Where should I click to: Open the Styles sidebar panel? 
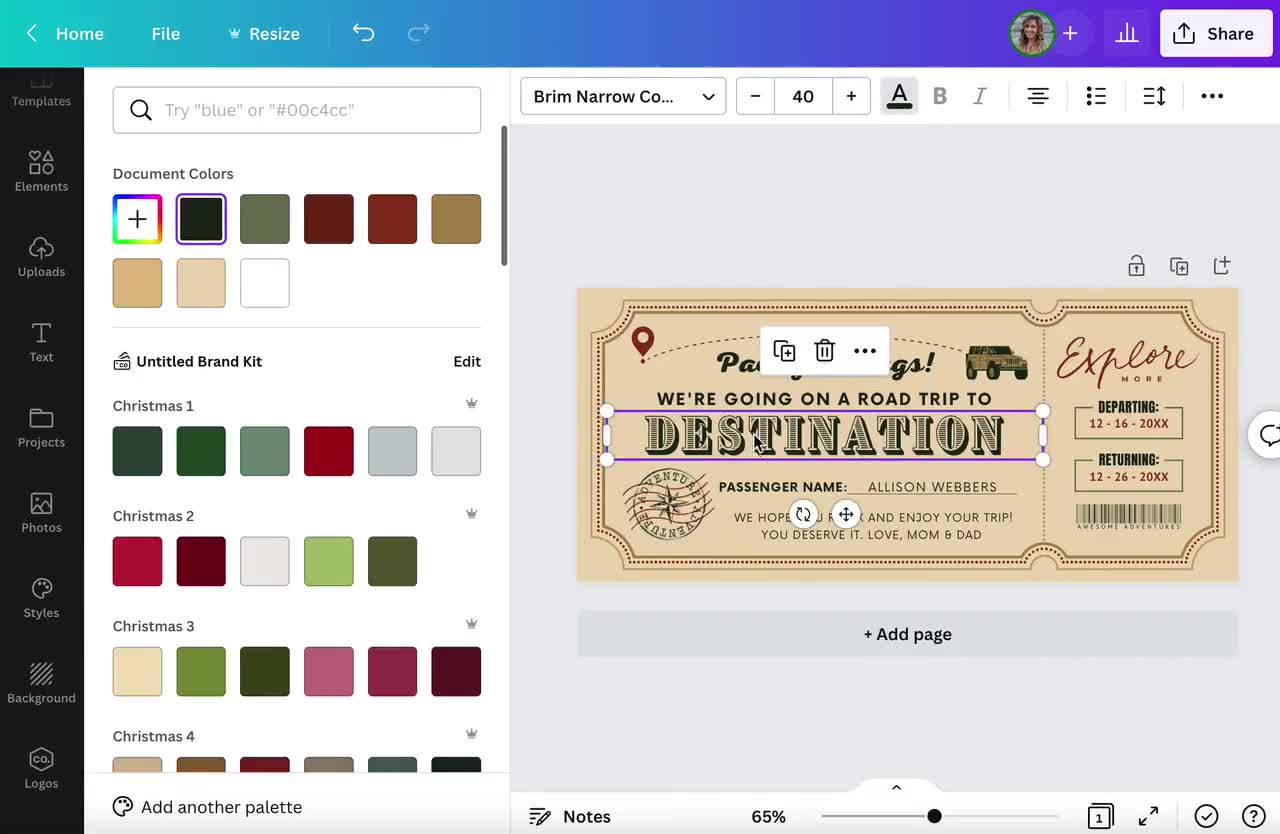[41, 598]
